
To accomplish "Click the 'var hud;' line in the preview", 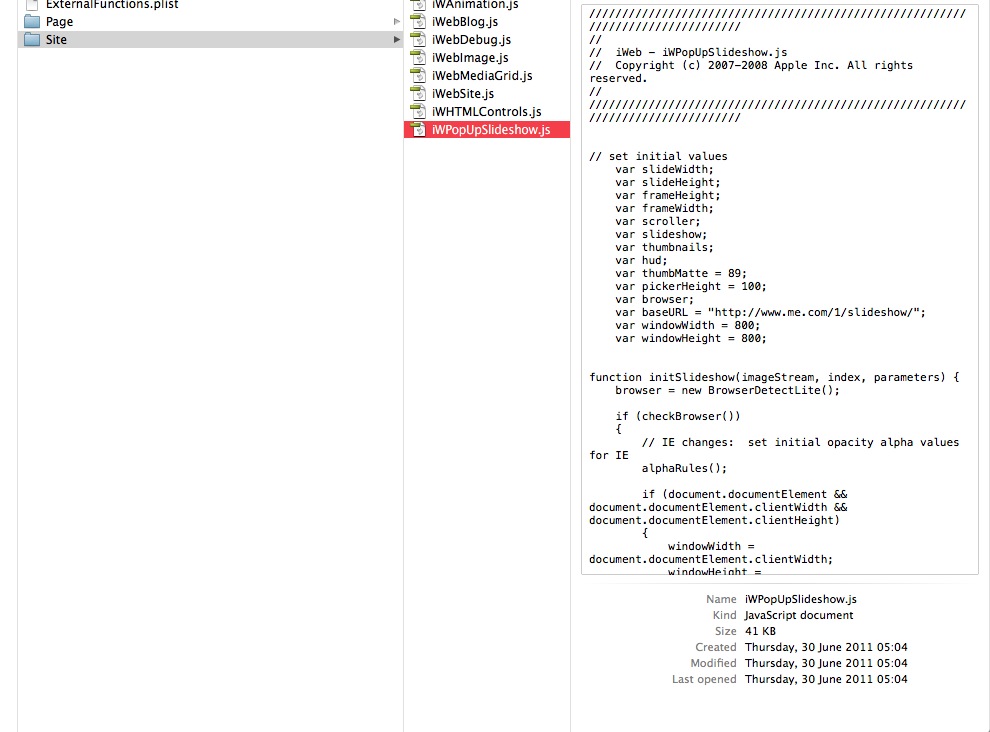I will 641,260.
